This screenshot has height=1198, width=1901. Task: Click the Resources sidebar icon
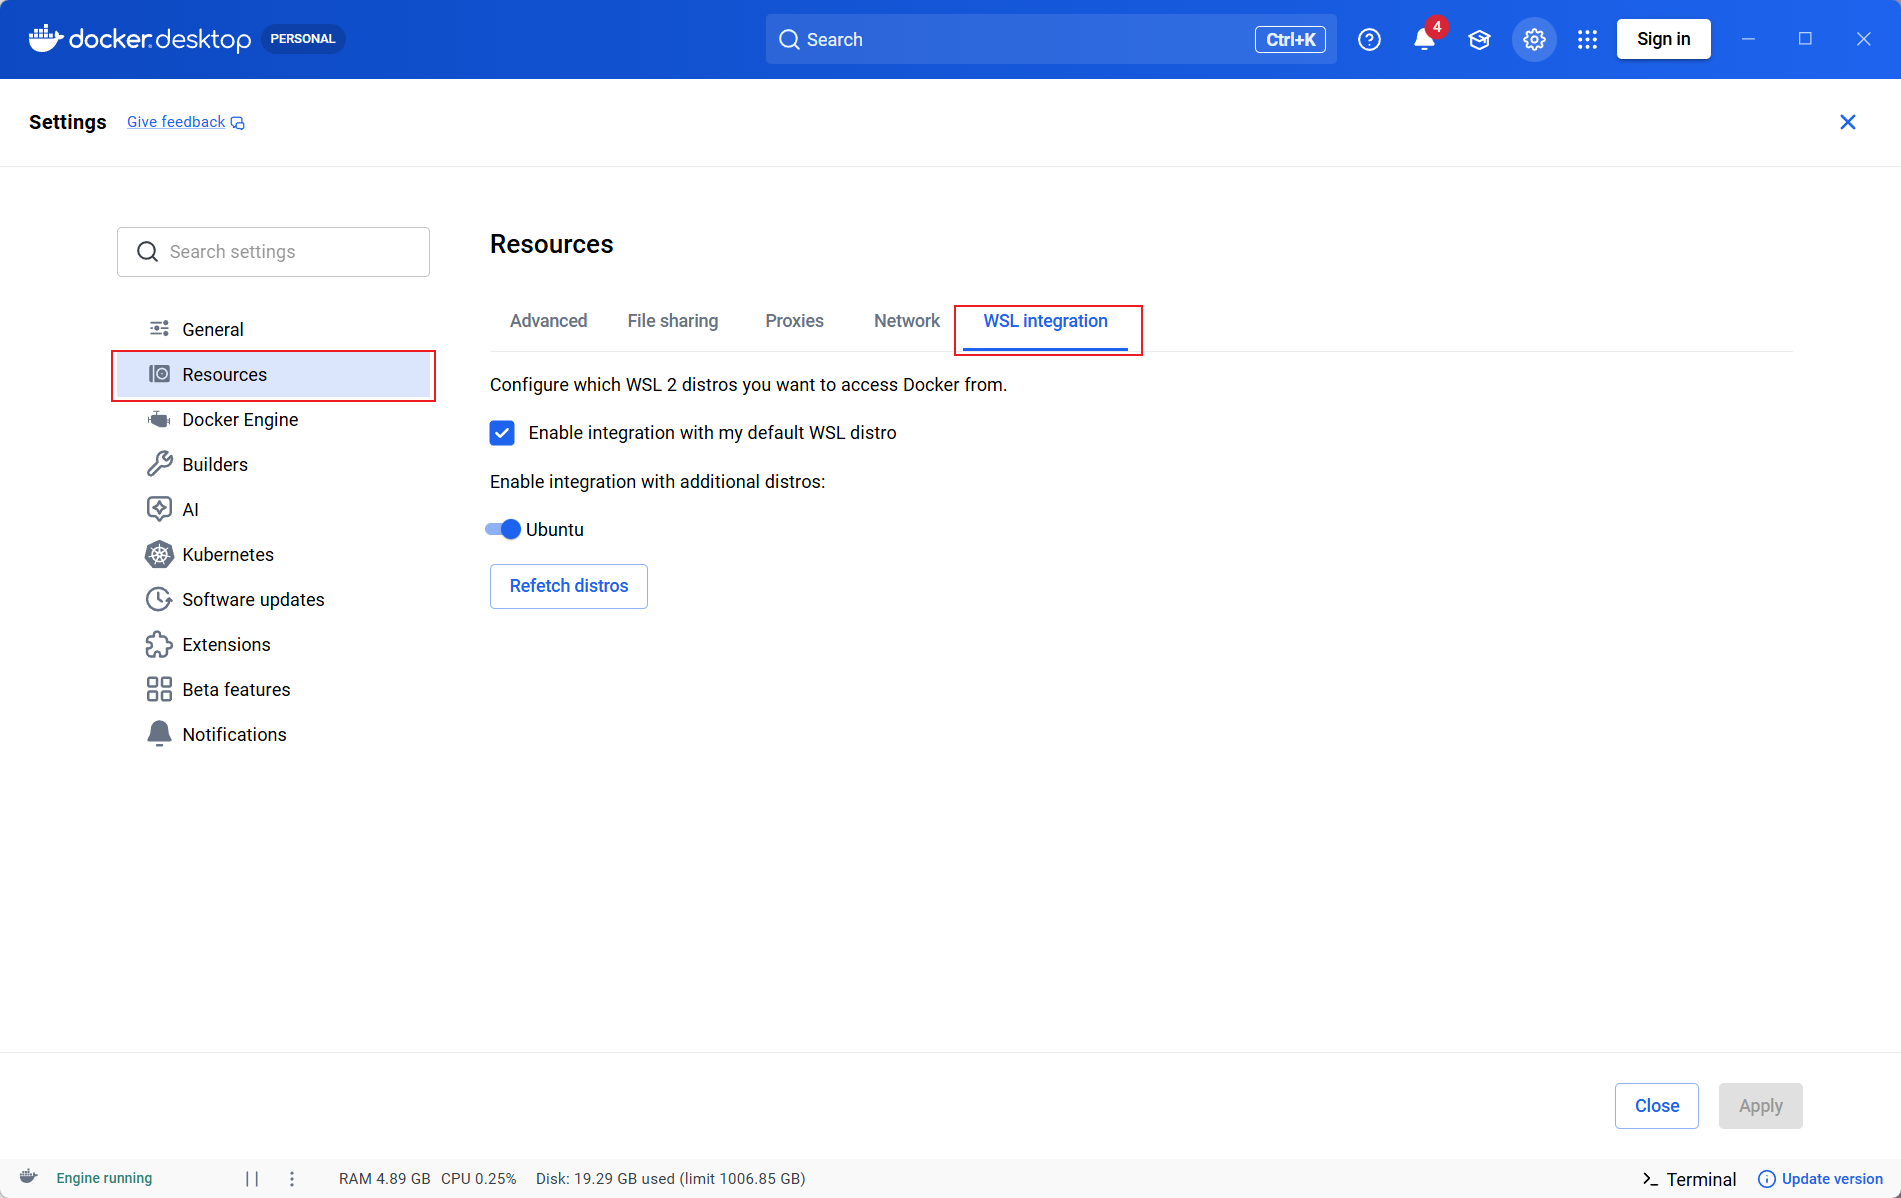(x=159, y=374)
